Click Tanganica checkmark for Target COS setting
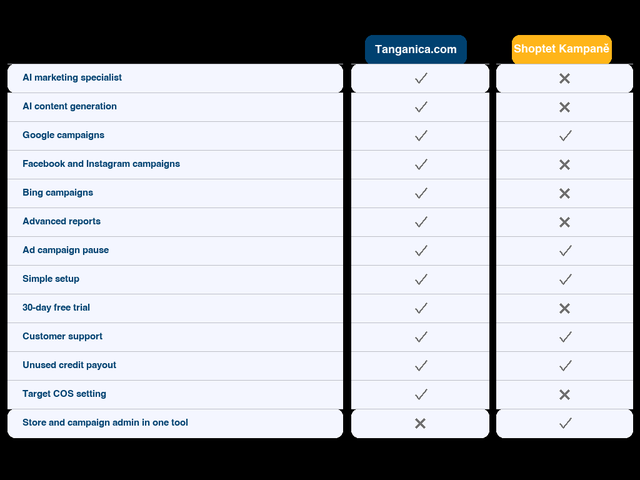The width and height of the screenshot is (640, 480). click(421, 394)
